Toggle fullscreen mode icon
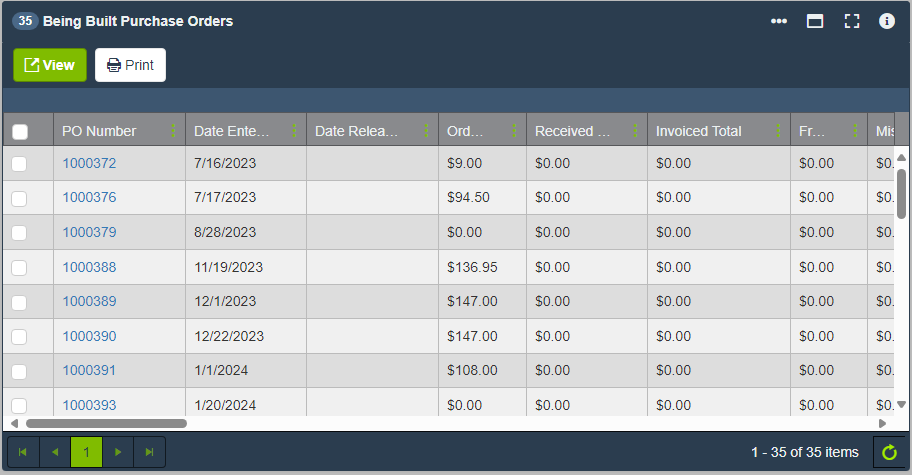This screenshot has height=475, width=912. click(852, 21)
